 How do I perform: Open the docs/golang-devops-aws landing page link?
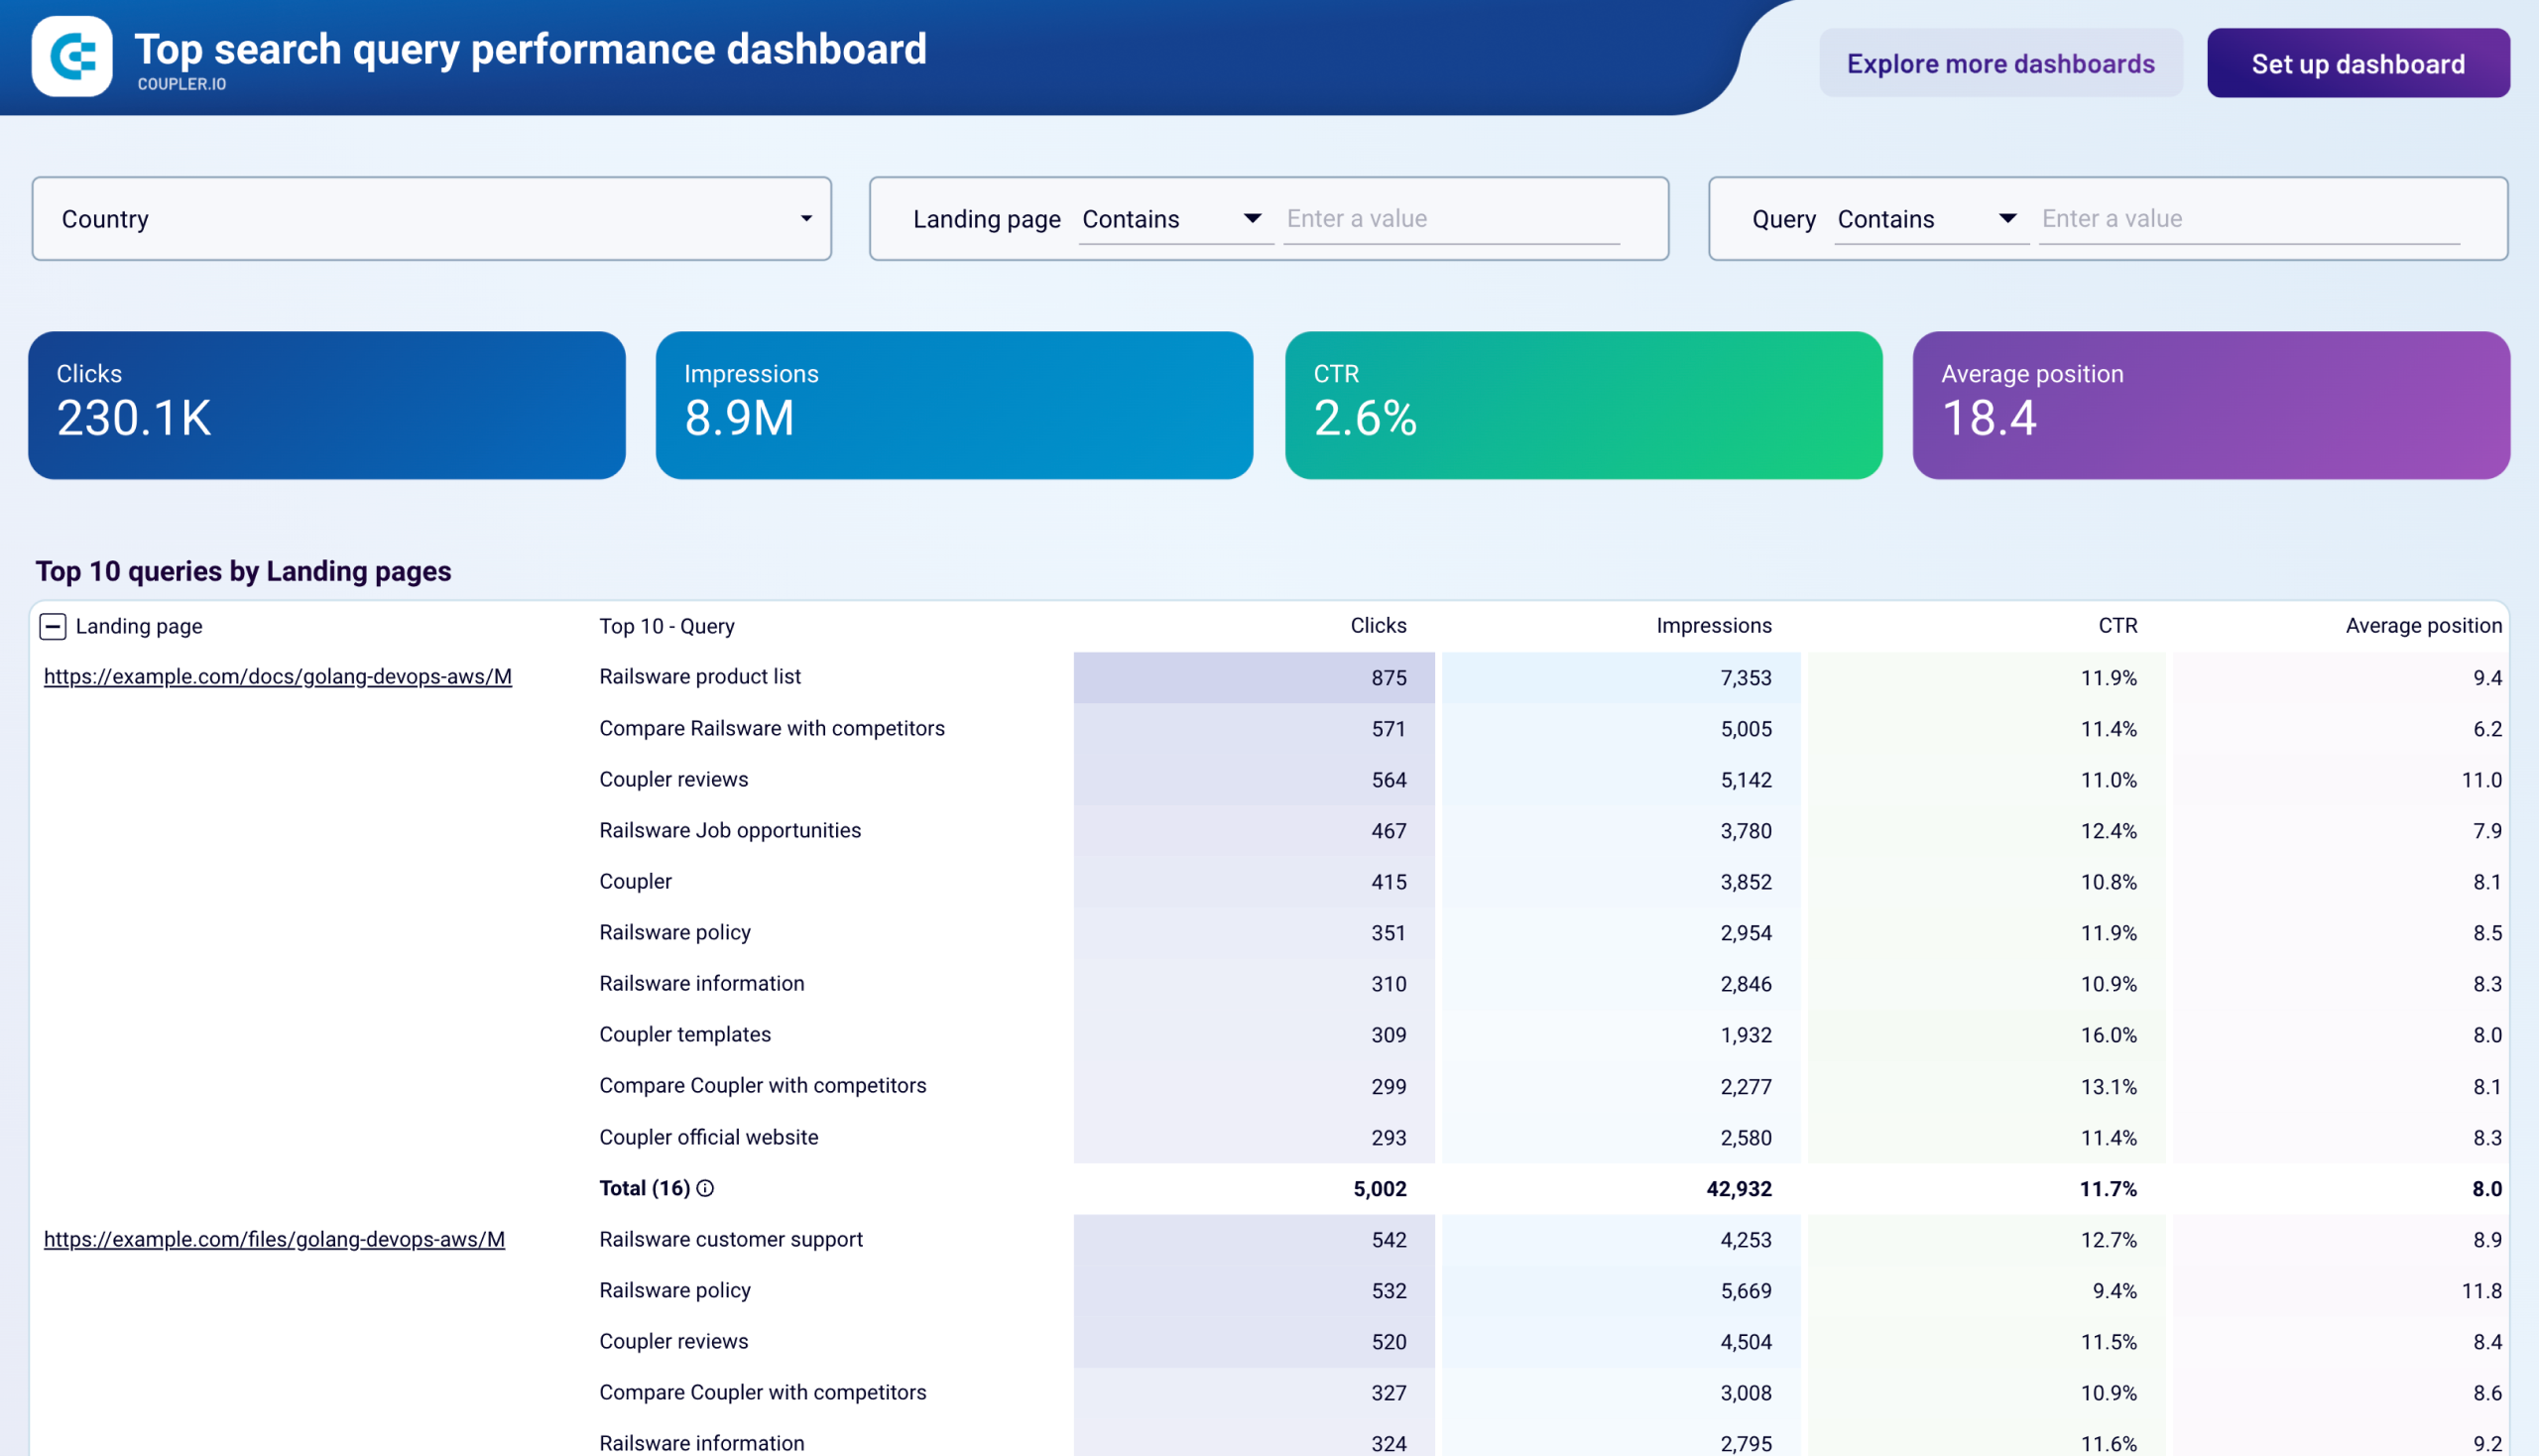(278, 676)
